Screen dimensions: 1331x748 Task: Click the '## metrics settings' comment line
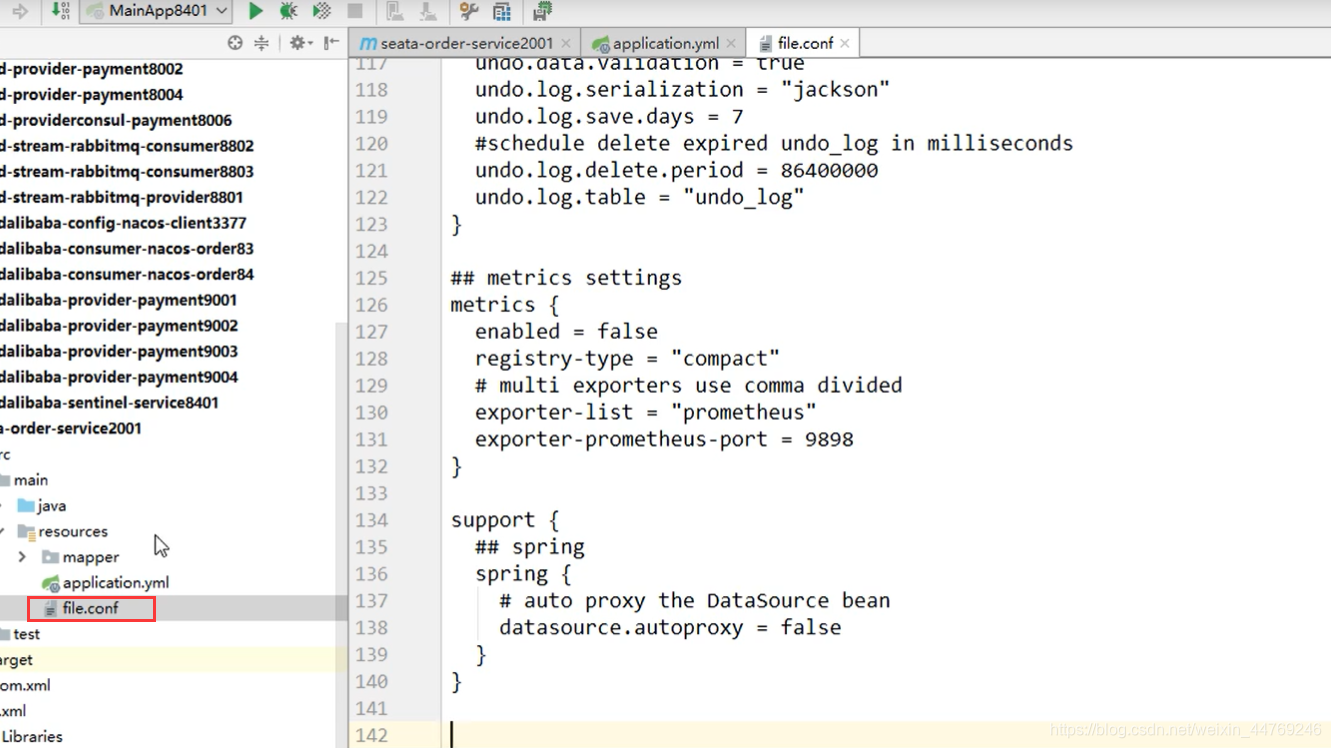click(566, 278)
